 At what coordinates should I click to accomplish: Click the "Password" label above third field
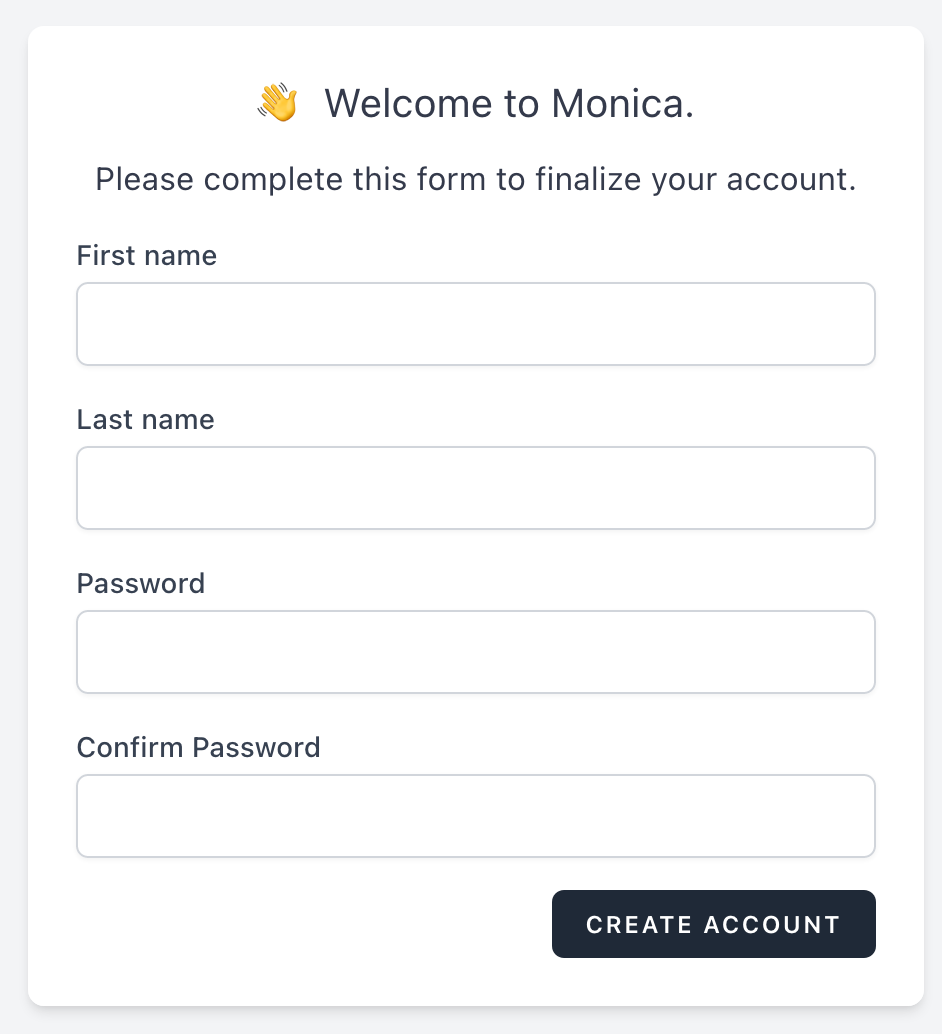(141, 584)
